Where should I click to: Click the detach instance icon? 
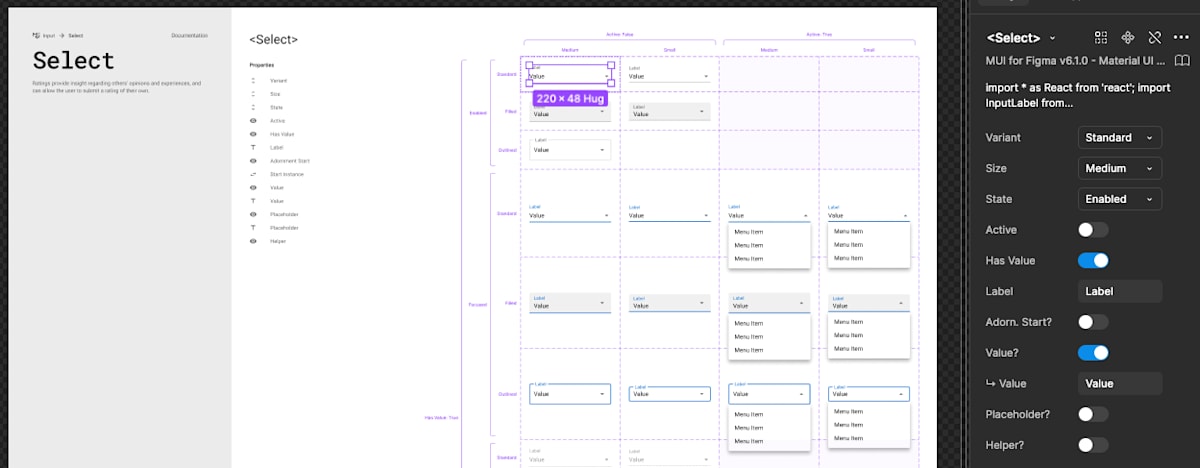click(x=1154, y=37)
